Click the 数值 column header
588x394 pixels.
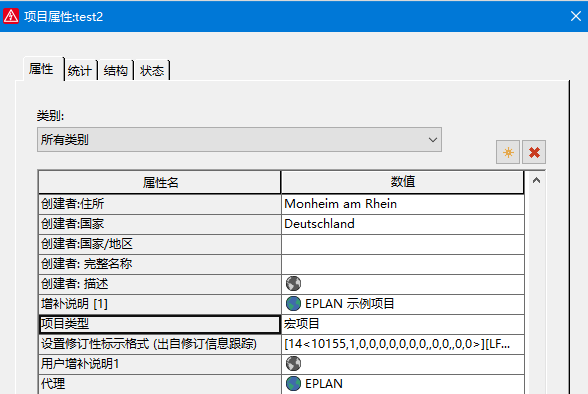(x=402, y=182)
